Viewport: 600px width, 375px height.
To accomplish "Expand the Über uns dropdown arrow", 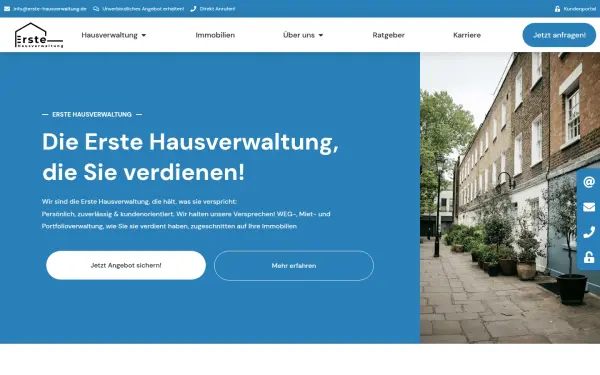I will click(x=321, y=35).
